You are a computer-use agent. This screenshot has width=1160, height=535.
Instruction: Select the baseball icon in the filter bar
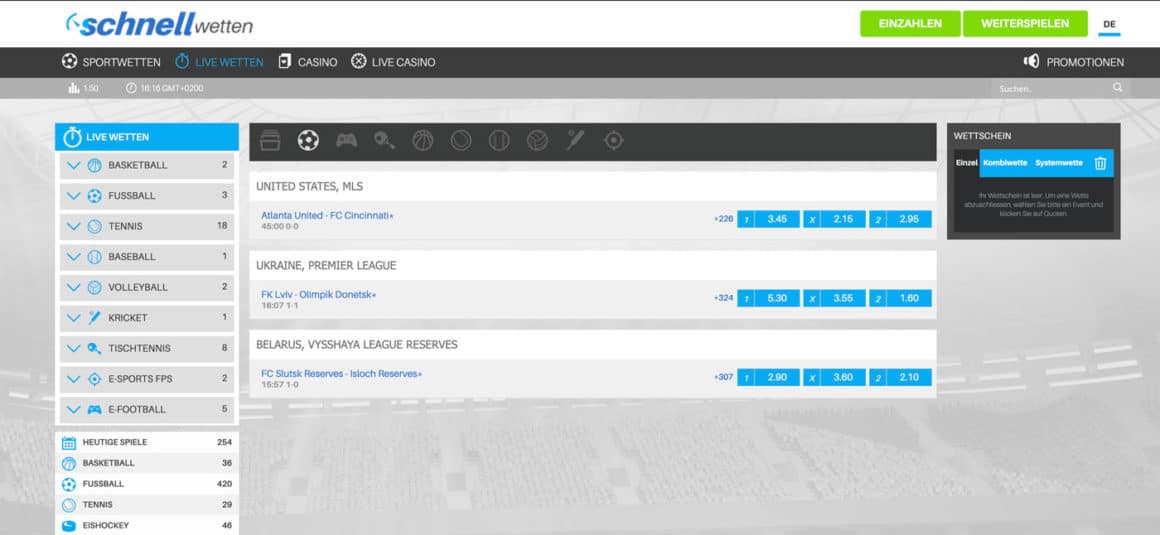[499, 140]
